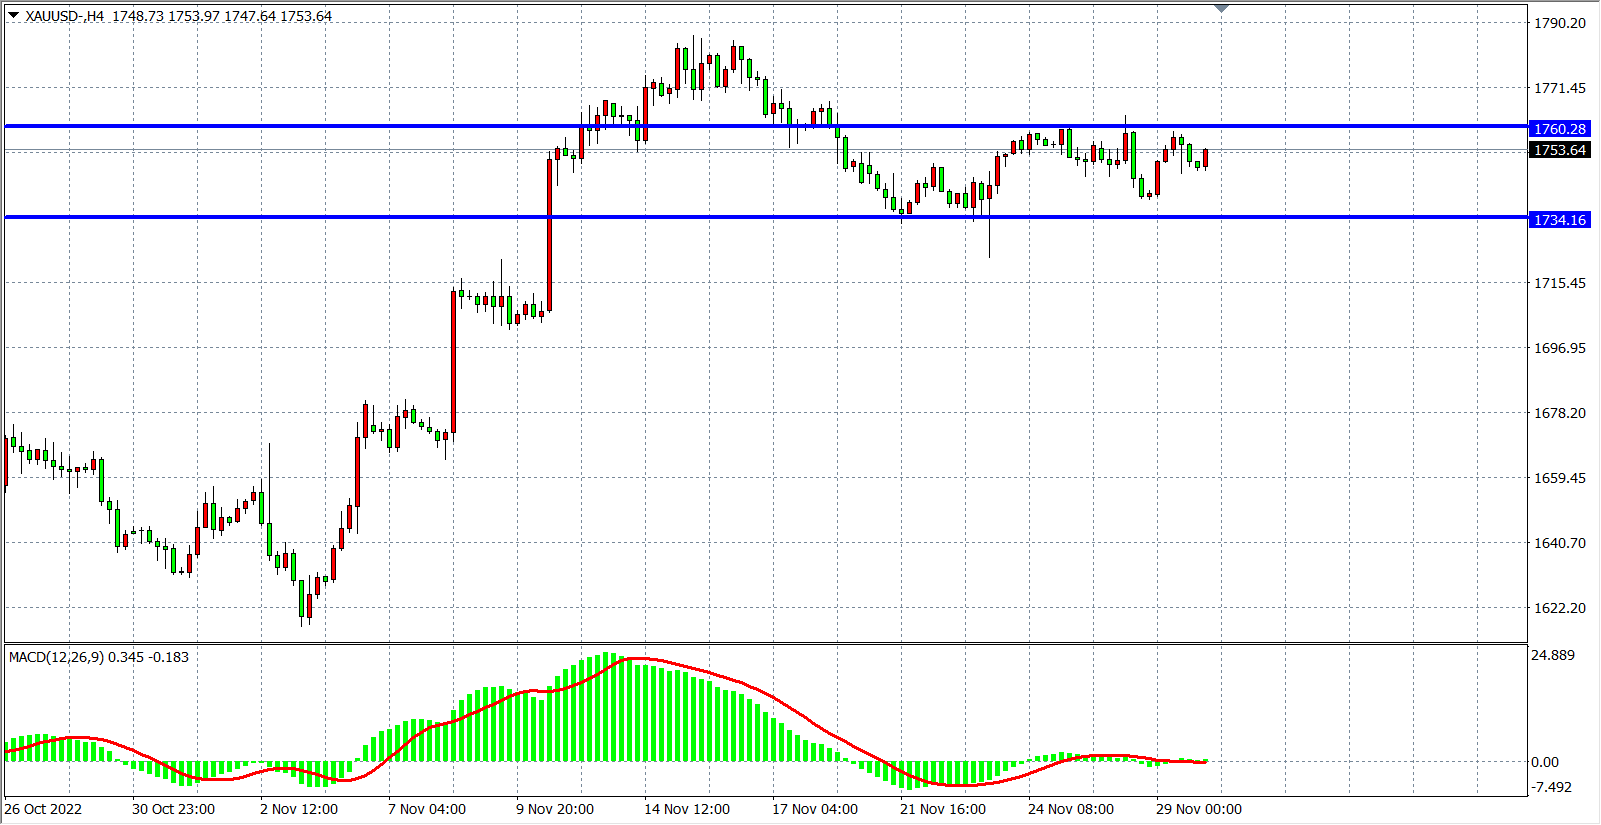Image resolution: width=1601 pixels, height=825 pixels.
Task: Click the 1790.20 price scale value
Action: [x=1559, y=23]
